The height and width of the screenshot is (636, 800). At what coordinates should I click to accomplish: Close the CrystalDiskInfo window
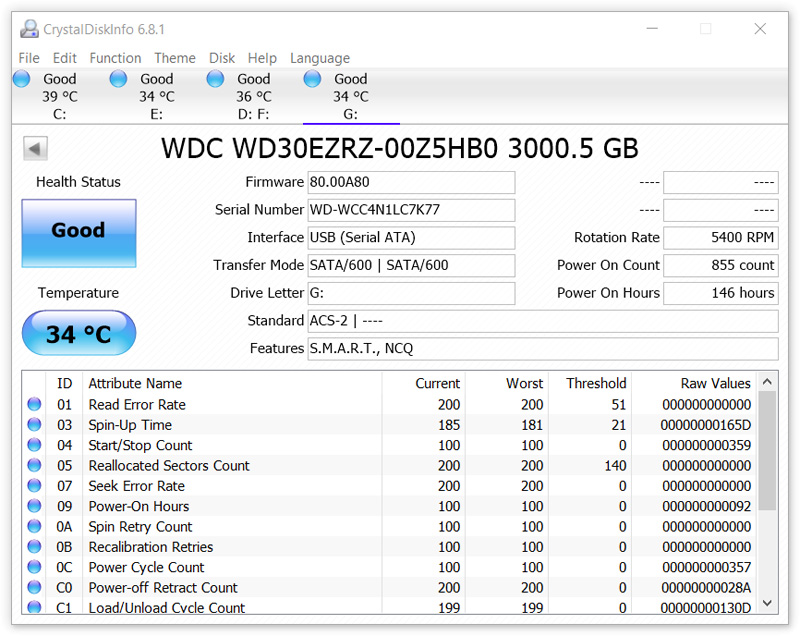(x=760, y=29)
